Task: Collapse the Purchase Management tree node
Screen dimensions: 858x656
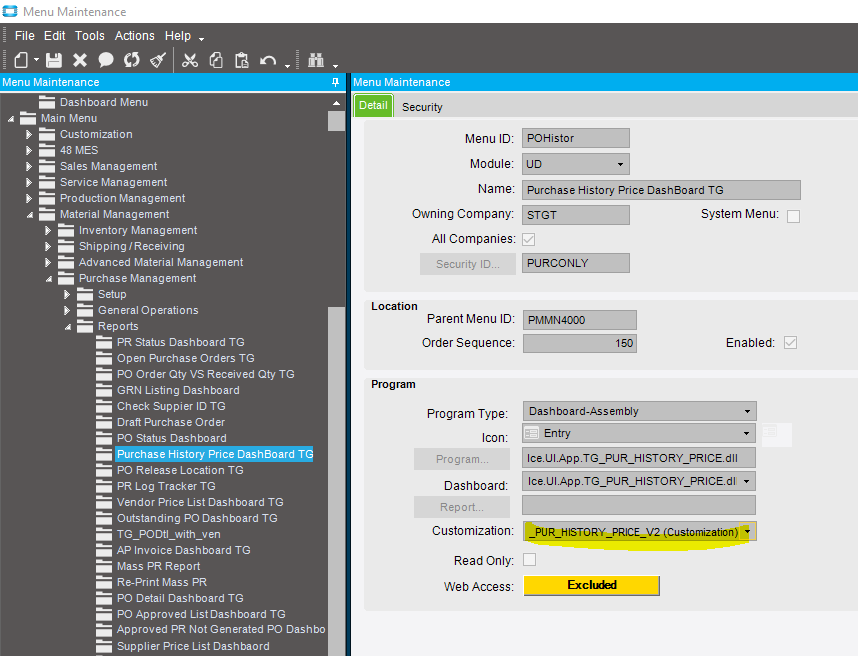Action: tap(49, 279)
